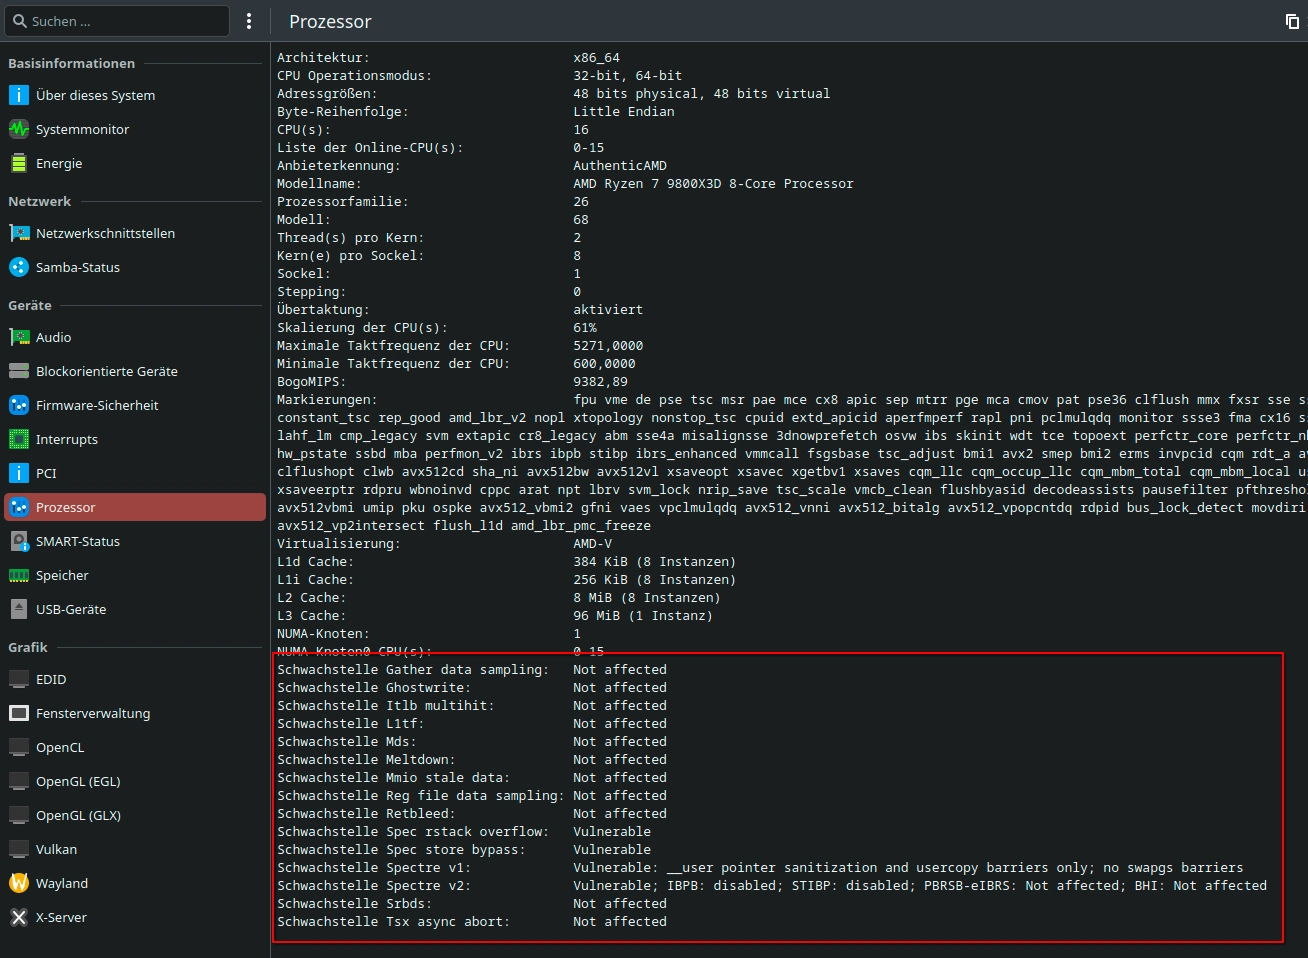Click the 'Schwachstelle Meltdown:' label
Viewport: 1308px width, 958px height.
366,760
